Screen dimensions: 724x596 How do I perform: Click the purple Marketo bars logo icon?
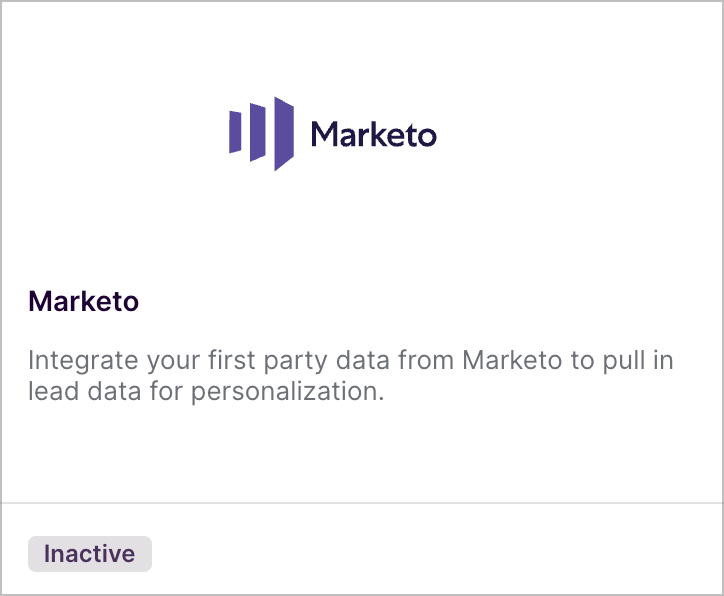point(261,134)
